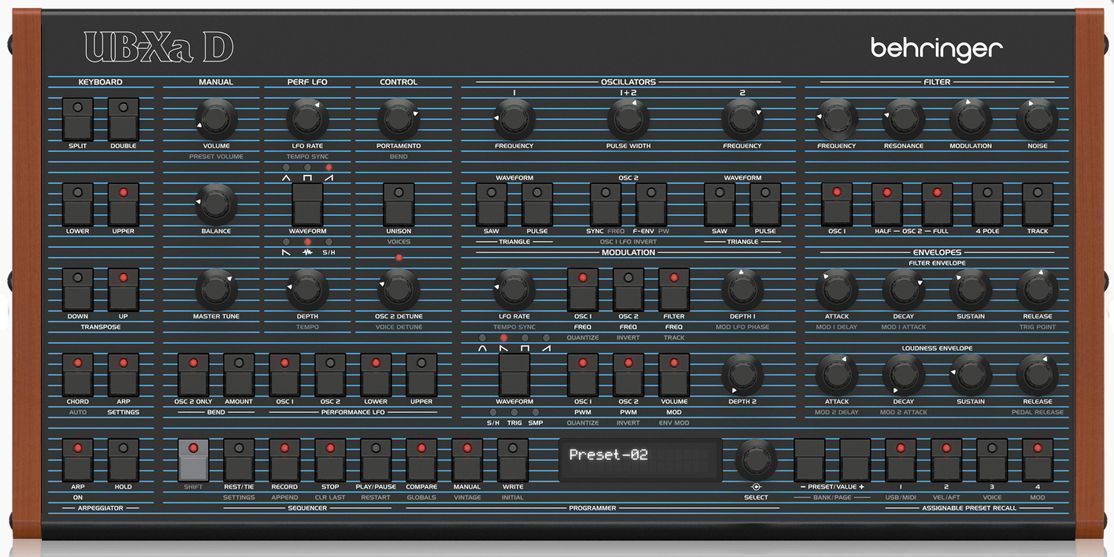Toggle Performance LFO LOWER button
1114x557 pixels.
tap(376, 374)
